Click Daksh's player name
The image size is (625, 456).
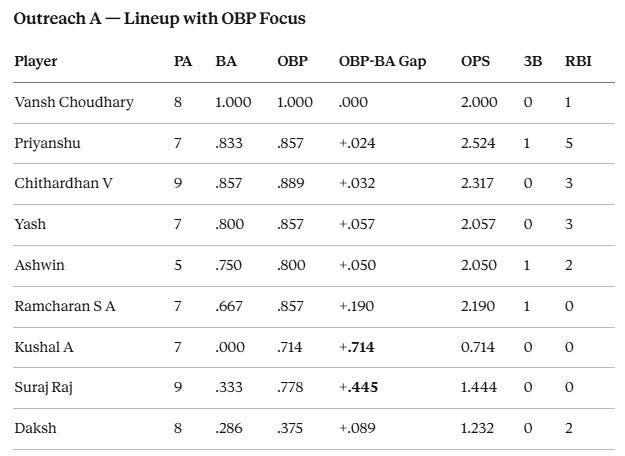[35, 428]
